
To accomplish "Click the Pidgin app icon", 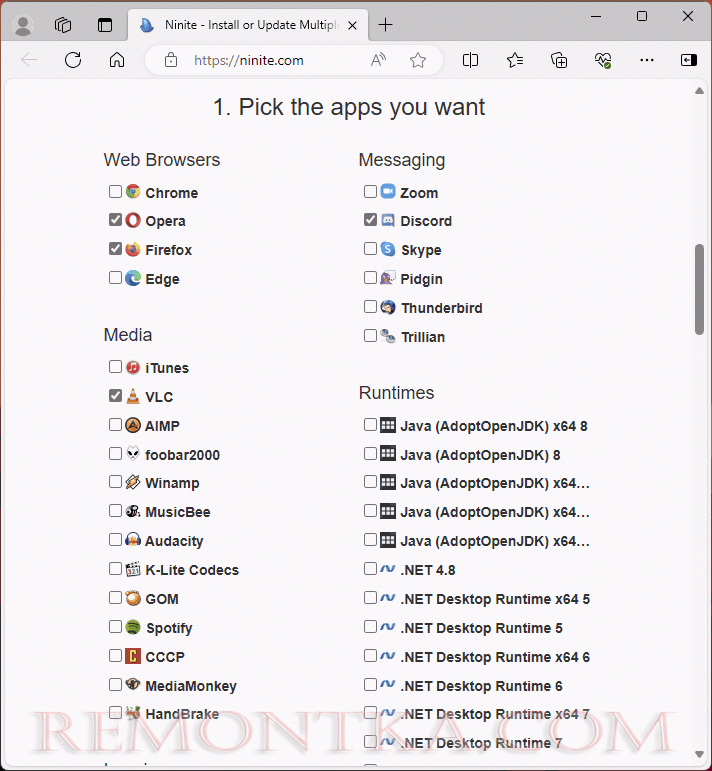I will [x=387, y=278].
